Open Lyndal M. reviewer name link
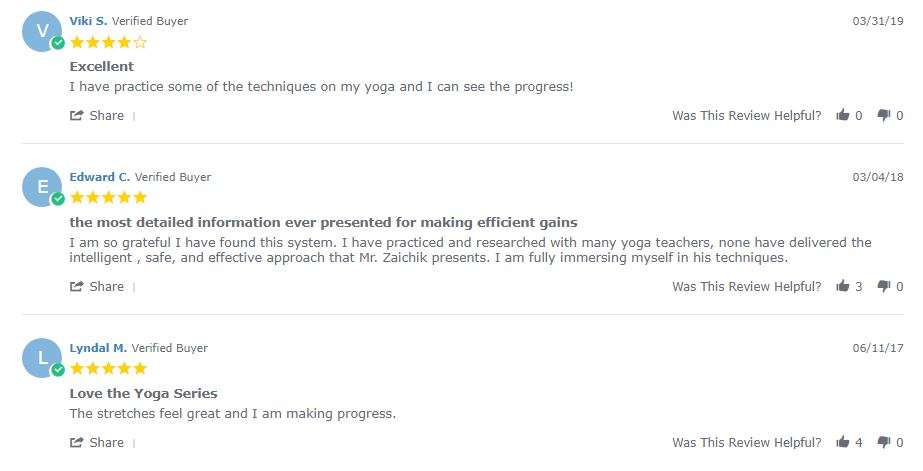 [x=98, y=348]
